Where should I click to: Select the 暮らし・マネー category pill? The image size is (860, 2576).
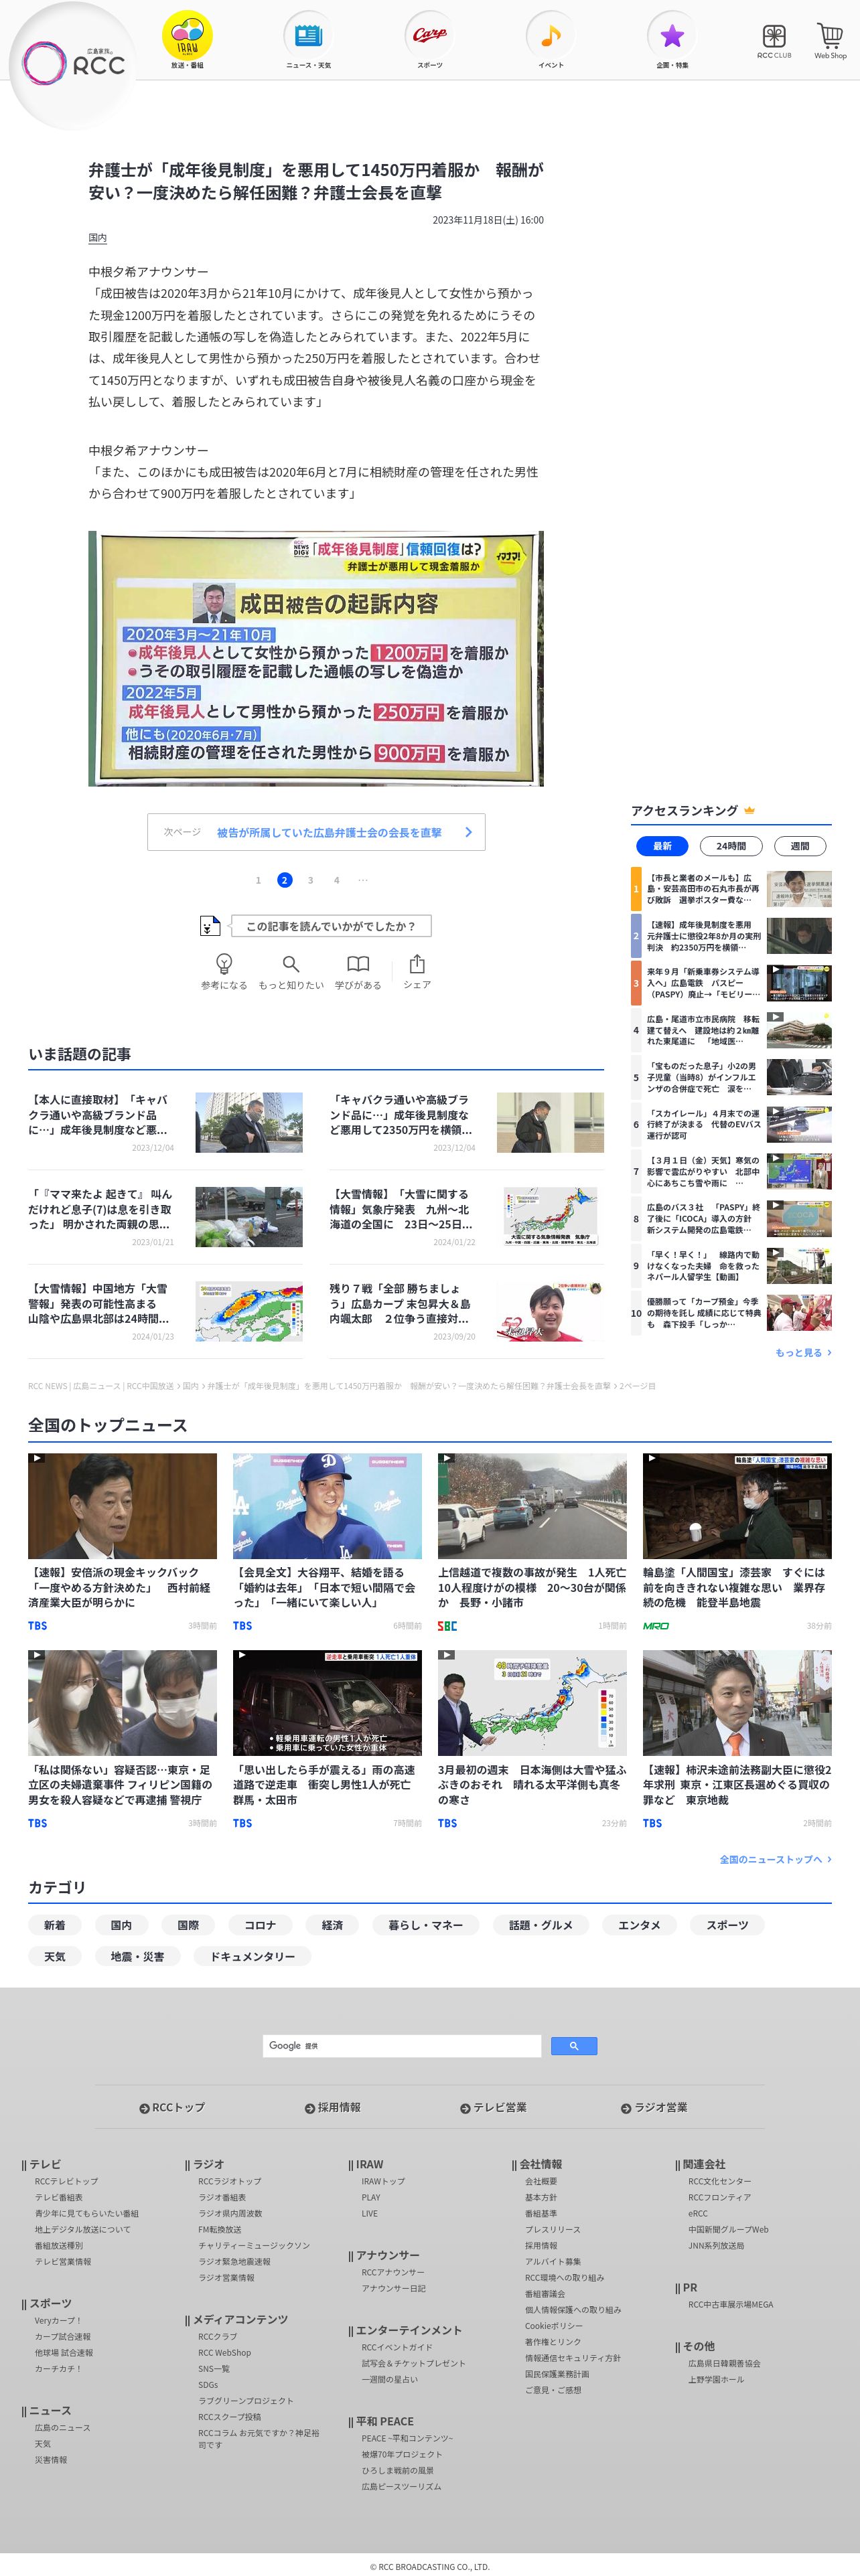[426, 1925]
